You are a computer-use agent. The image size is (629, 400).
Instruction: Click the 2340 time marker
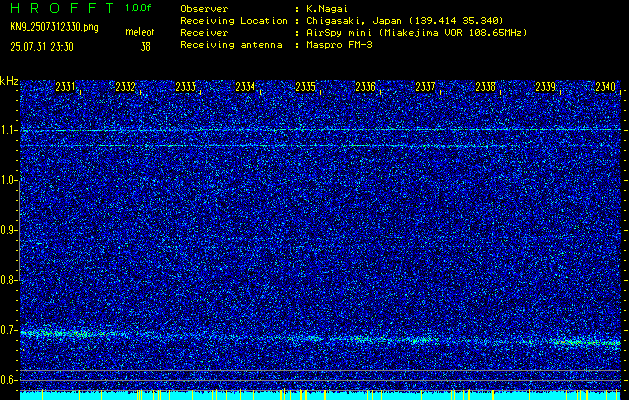click(x=606, y=87)
